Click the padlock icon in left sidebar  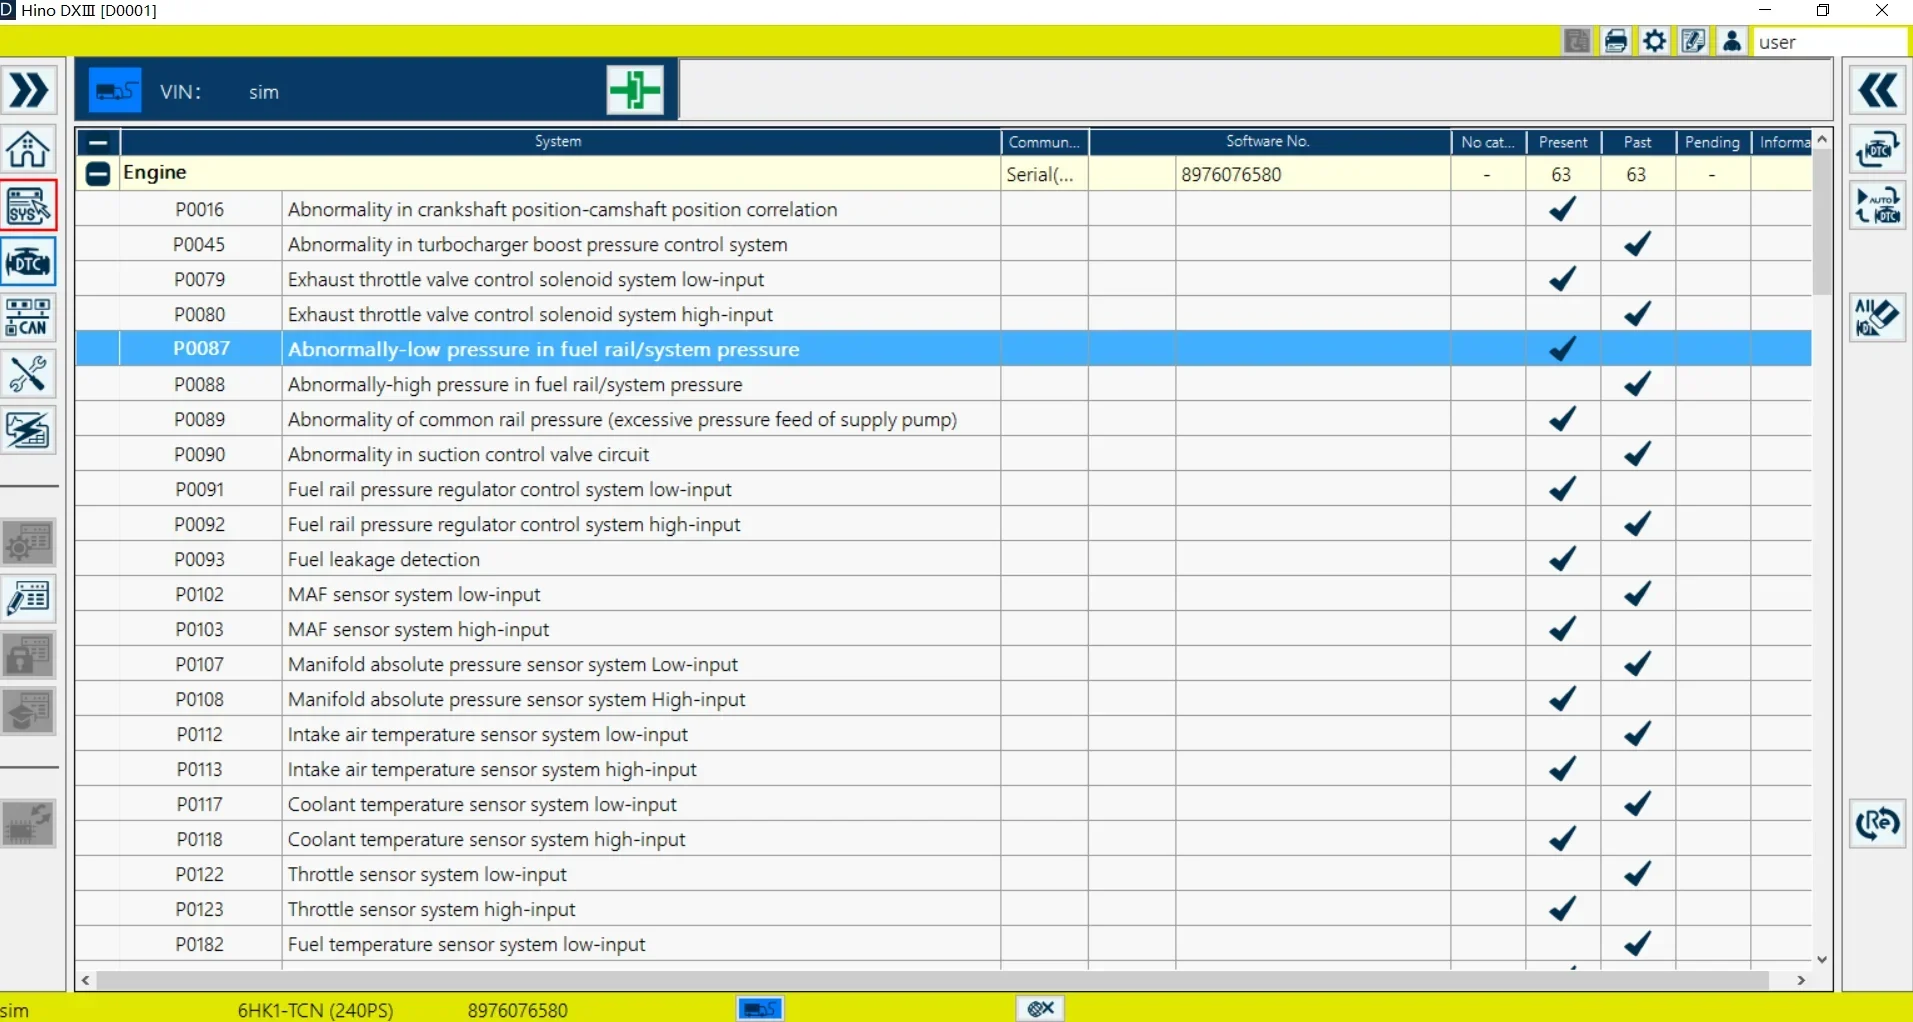click(x=29, y=656)
